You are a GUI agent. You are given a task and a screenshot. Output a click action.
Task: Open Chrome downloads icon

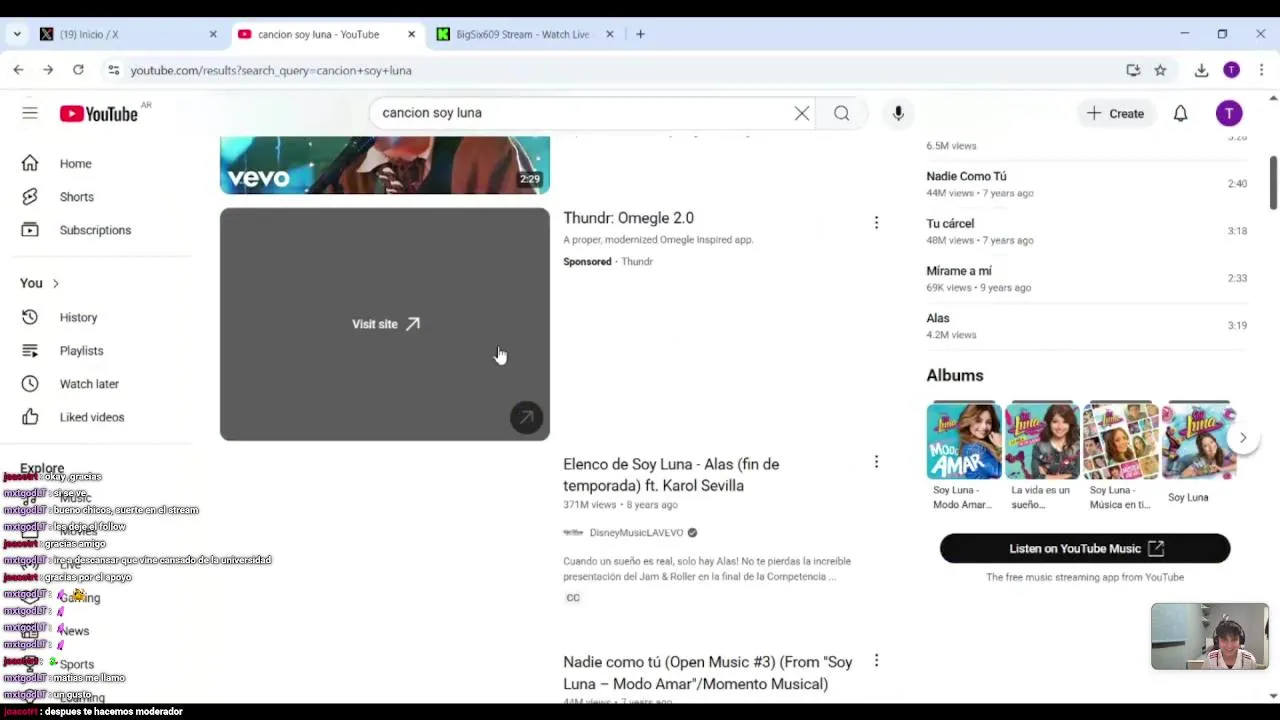pos(1201,70)
